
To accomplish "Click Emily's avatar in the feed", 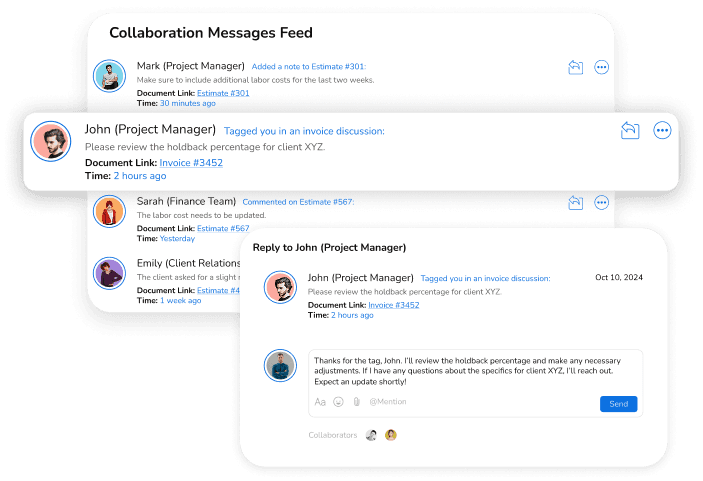I will click(x=109, y=273).
